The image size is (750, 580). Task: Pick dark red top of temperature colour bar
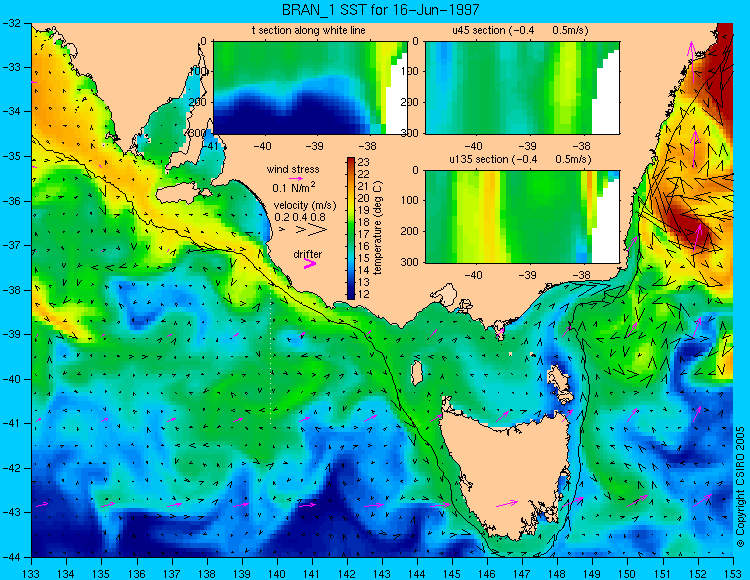tap(351, 162)
